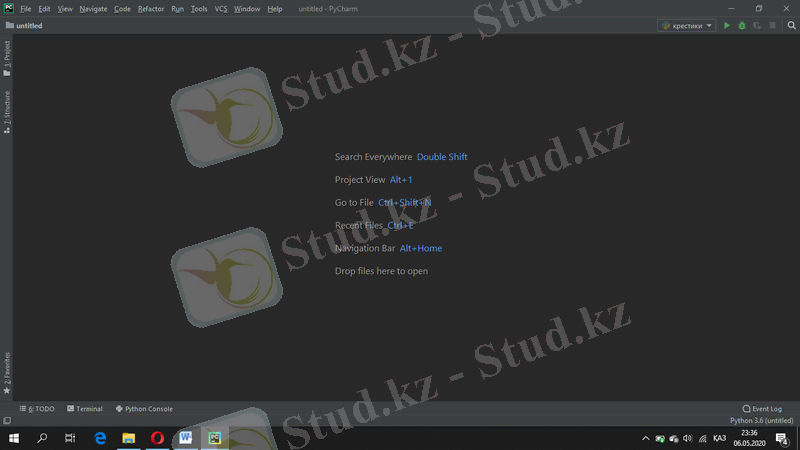Image resolution: width=800 pixels, height=450 pixels.
Task: Click the Double Shift shortcut text
Action: click(442, 157)
